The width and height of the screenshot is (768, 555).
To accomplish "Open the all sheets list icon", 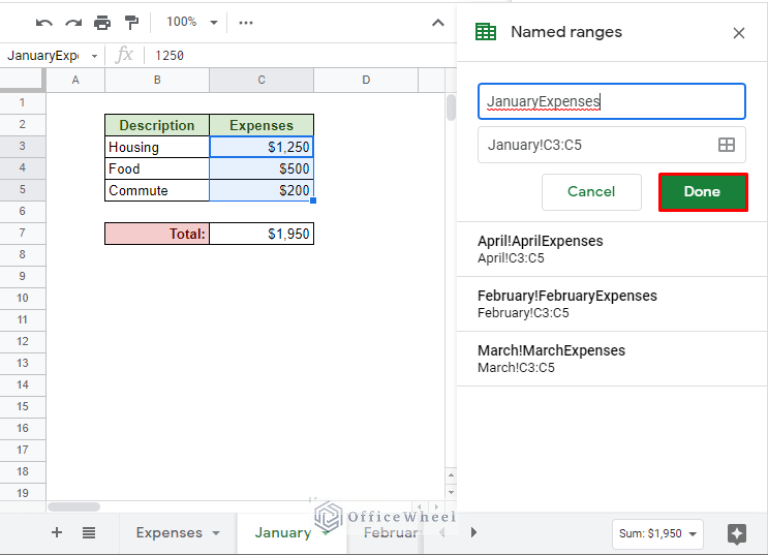I will (88, 533).
